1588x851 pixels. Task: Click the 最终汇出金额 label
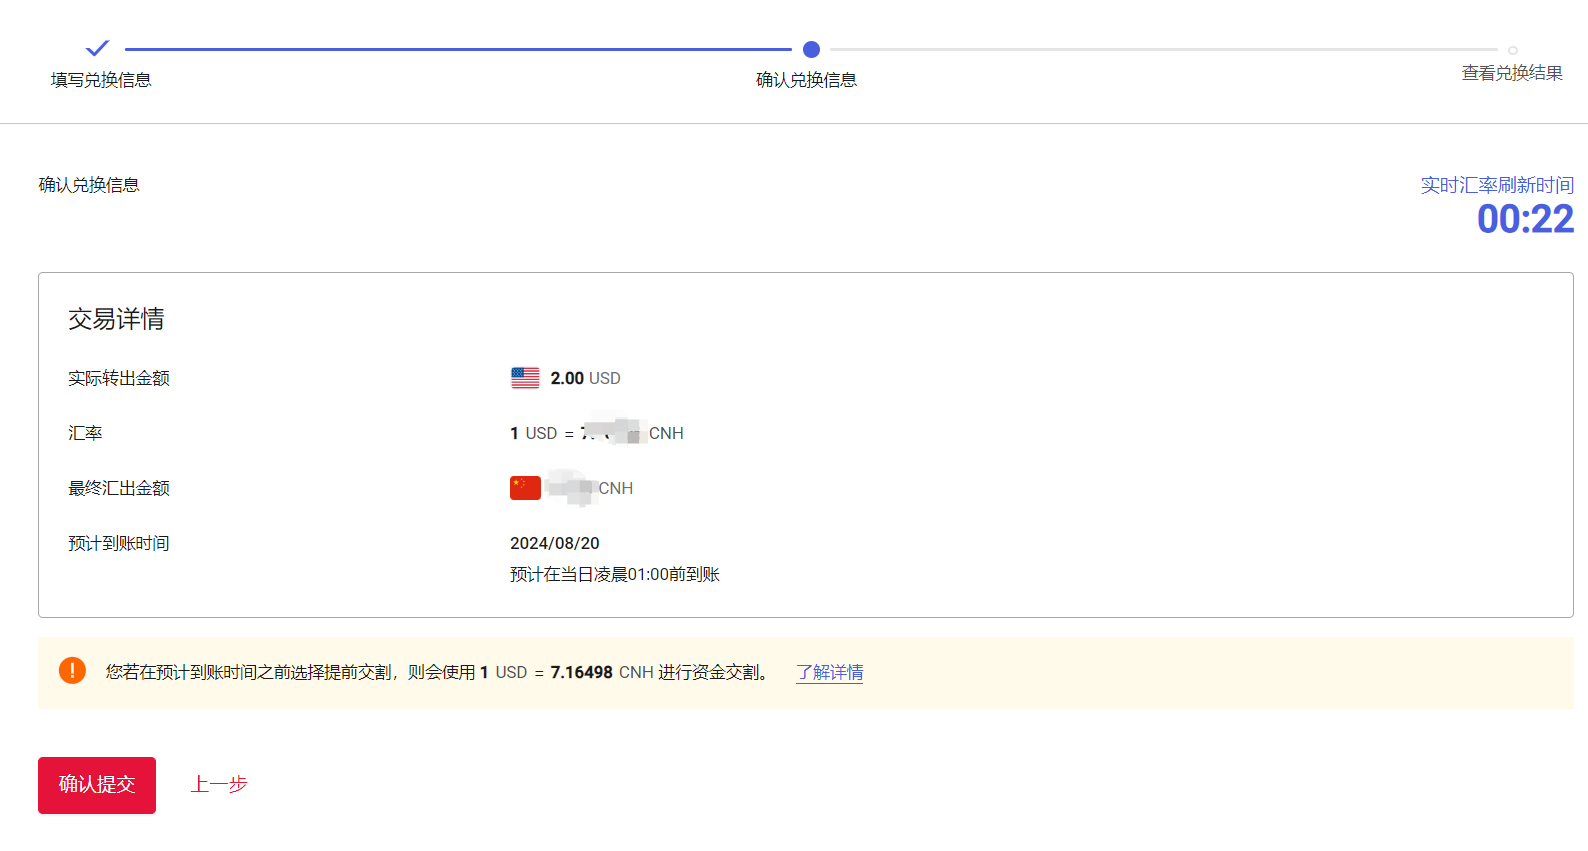[119, 488]
